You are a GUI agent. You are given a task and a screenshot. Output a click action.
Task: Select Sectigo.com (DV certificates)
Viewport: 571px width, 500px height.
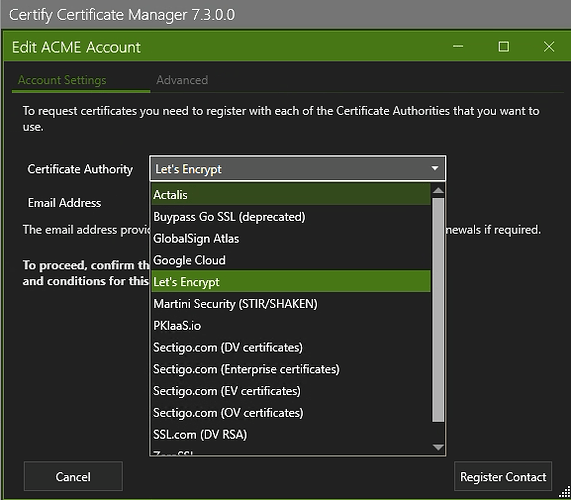click(x=291, y=347)
